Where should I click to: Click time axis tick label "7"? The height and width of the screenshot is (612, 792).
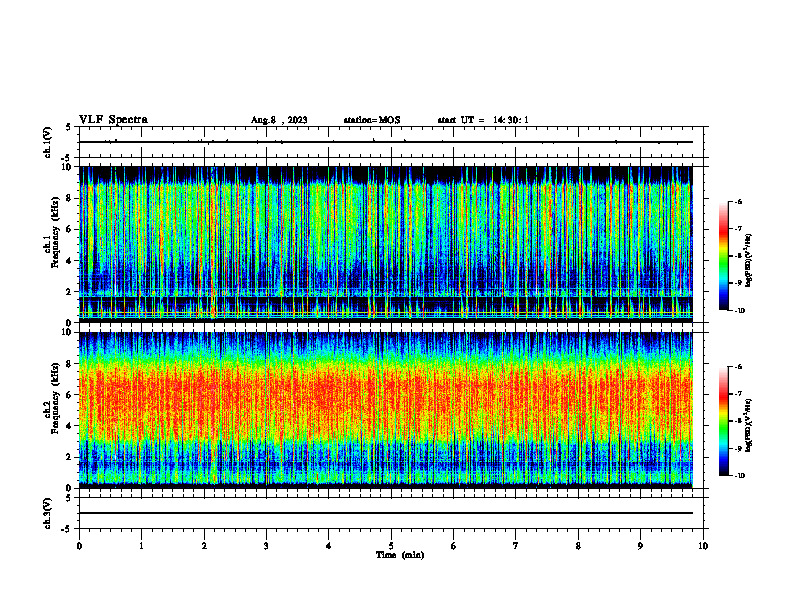(516, 546)
